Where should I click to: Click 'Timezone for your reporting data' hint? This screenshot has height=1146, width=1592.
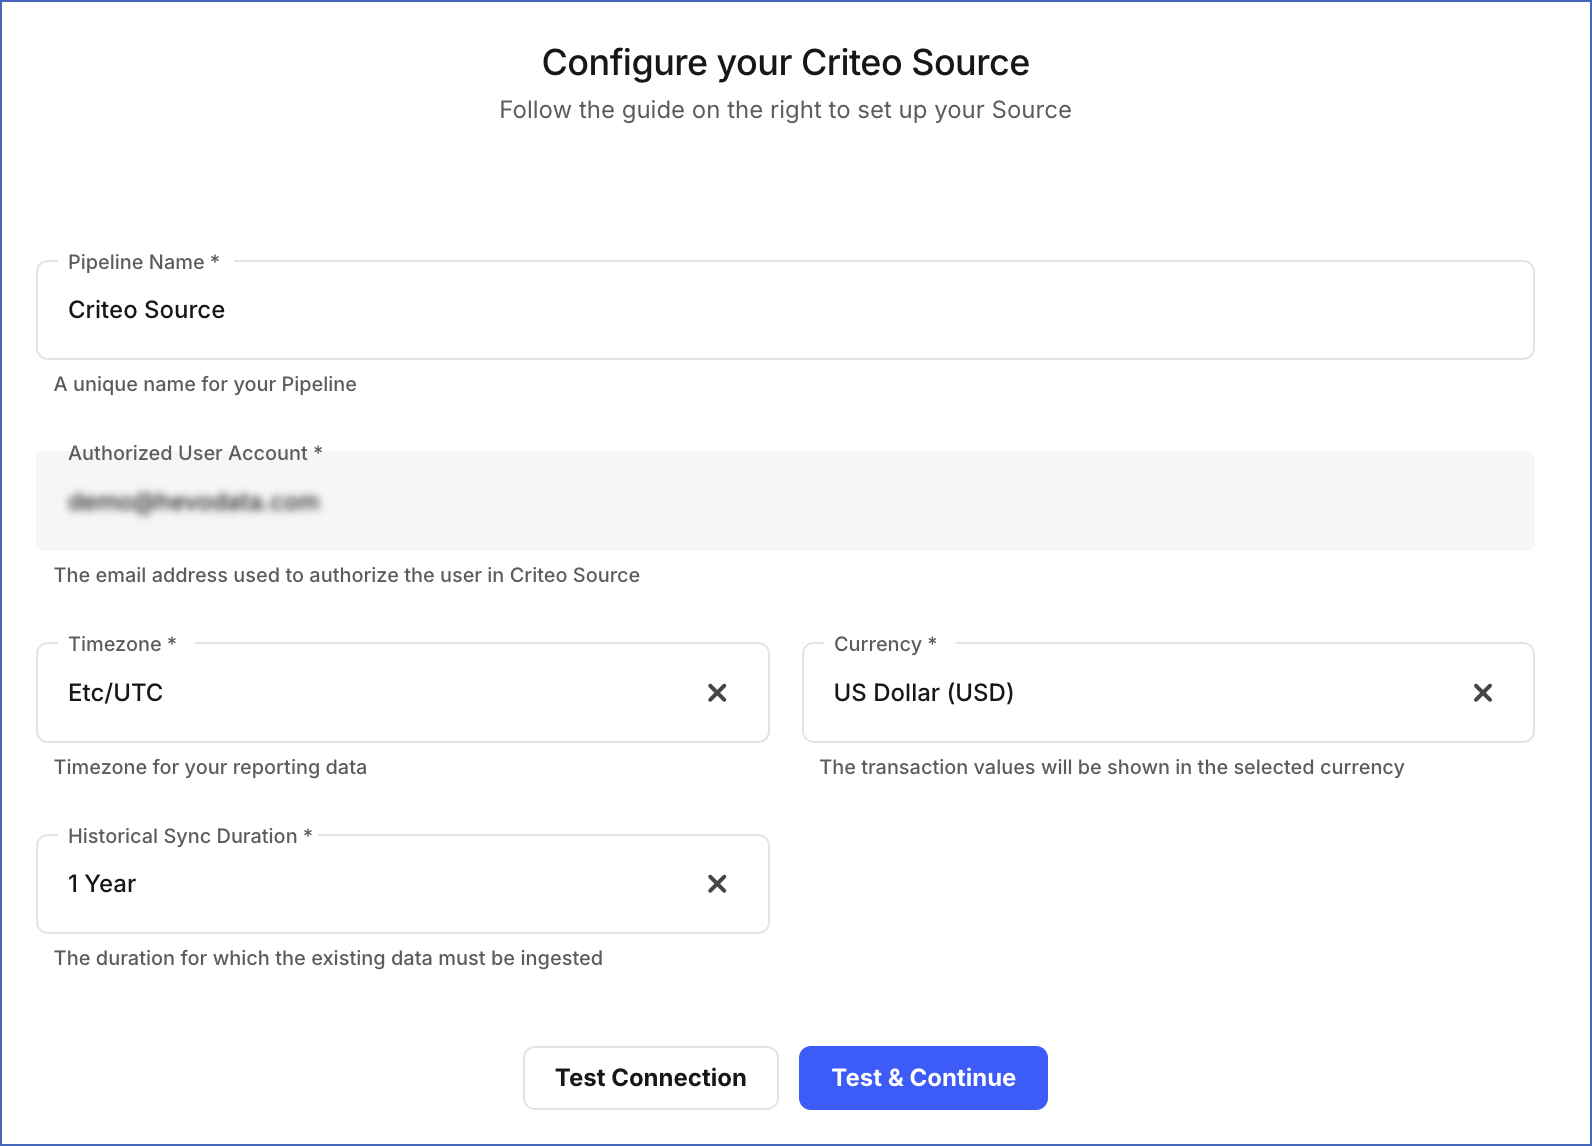210,767
